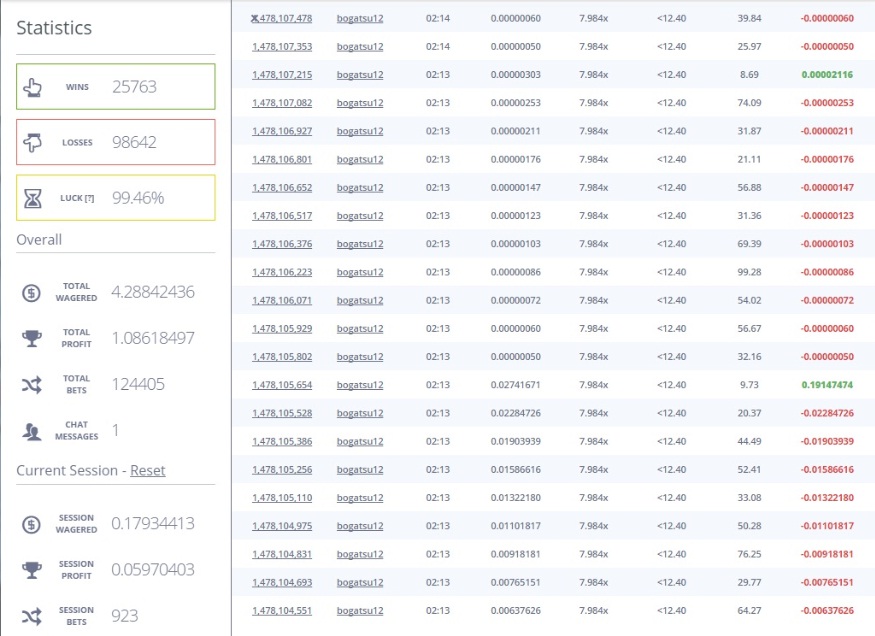The height and width of the screenshot is (636, 875).
Task: Open bet ID 1,478,105,929
Action: tap(282, 329)
